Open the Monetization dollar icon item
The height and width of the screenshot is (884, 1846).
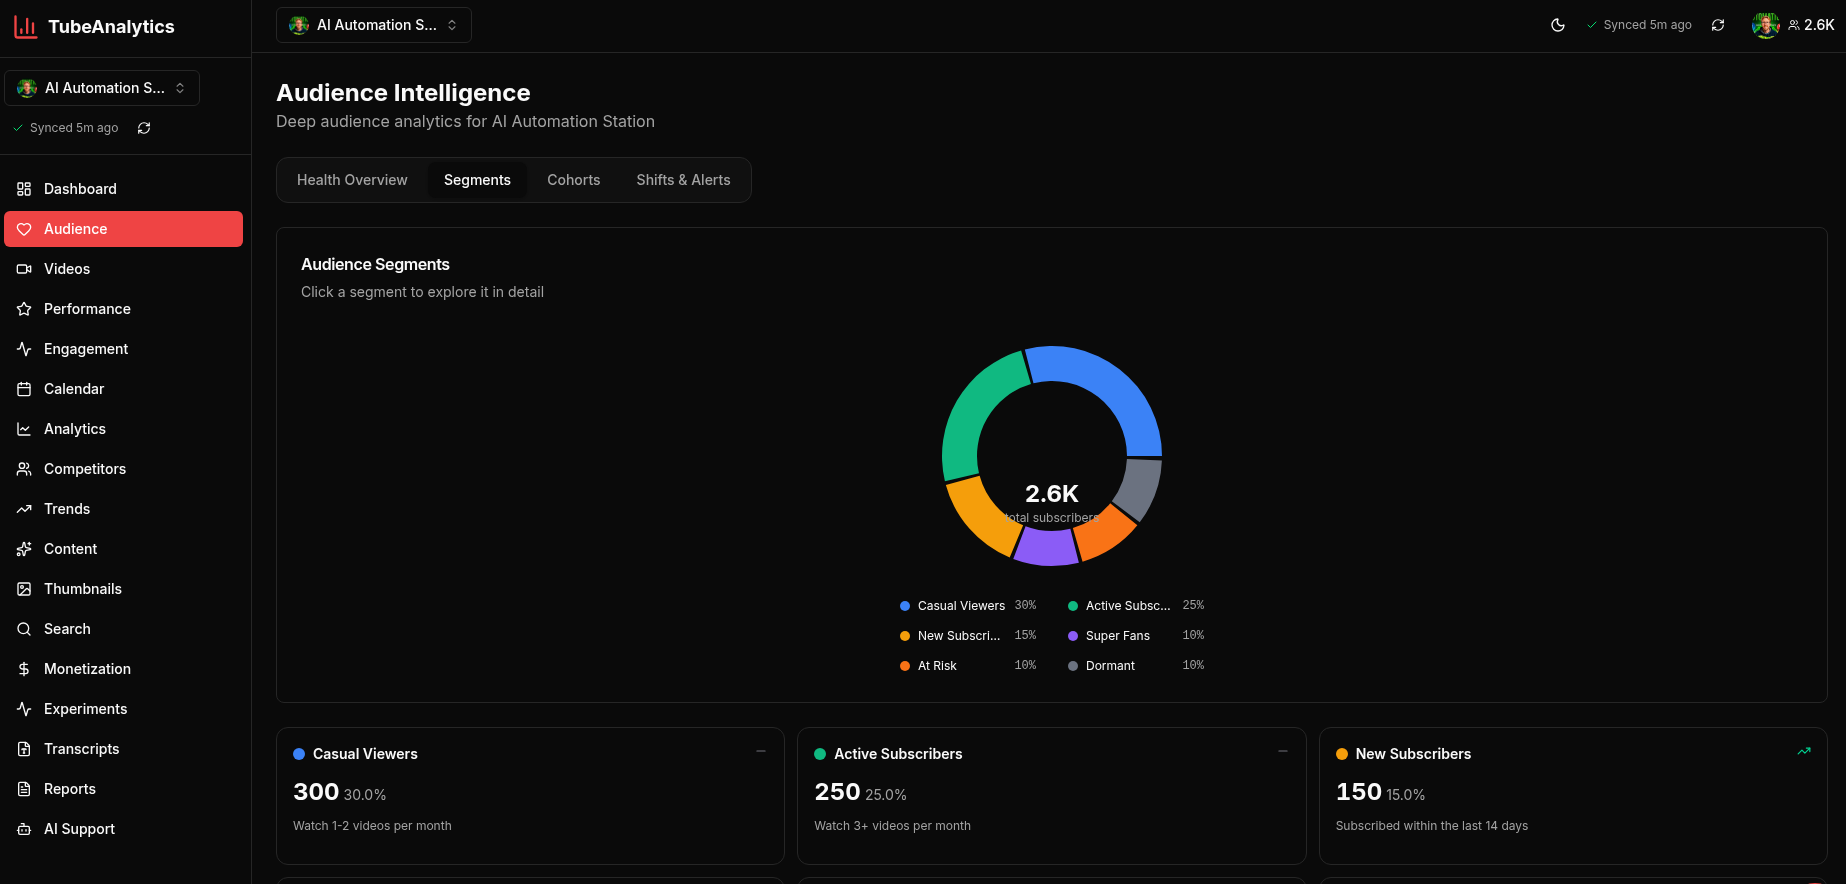coord(24,669)
